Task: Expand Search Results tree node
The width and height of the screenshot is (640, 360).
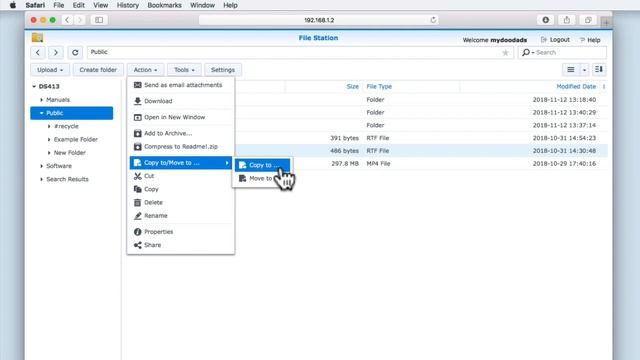Action: (41, 179)
